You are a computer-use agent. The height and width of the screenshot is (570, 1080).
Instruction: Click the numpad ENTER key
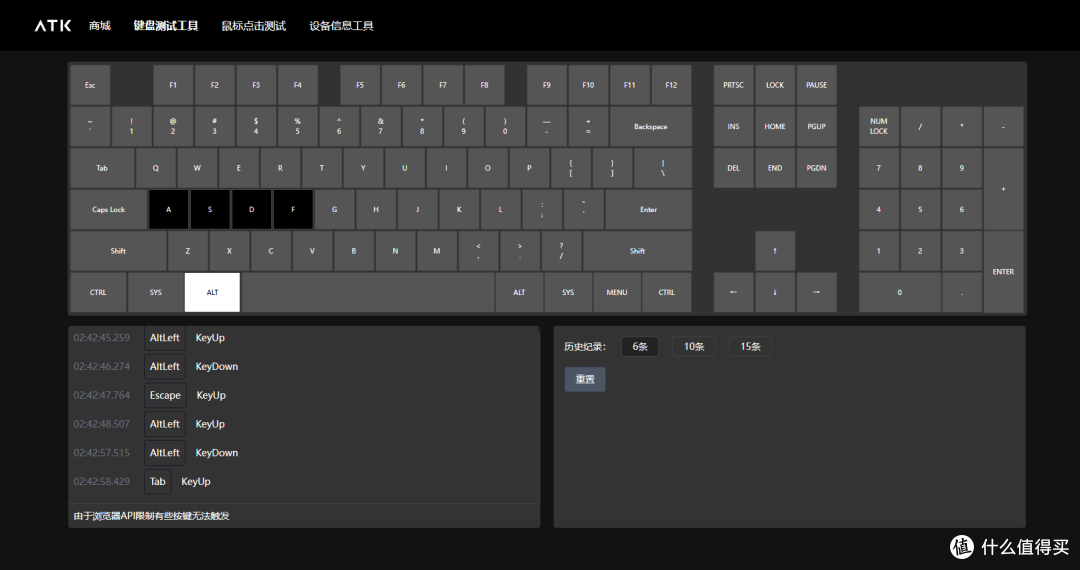click(x=1003, y=271)
